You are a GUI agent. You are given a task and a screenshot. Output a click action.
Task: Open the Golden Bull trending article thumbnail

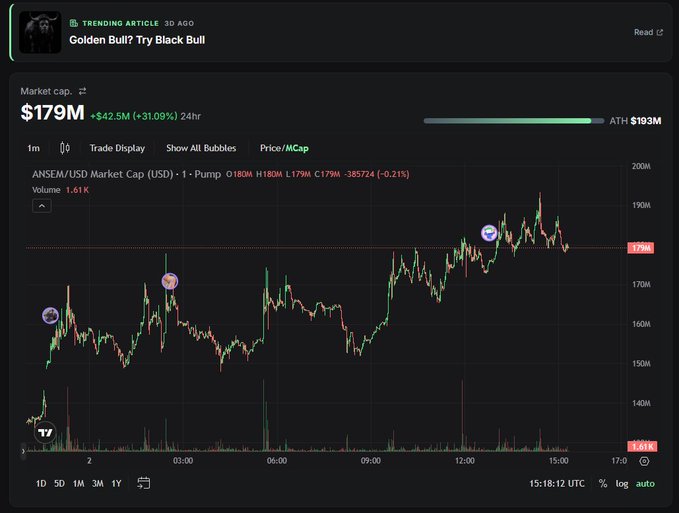point(40,32)
